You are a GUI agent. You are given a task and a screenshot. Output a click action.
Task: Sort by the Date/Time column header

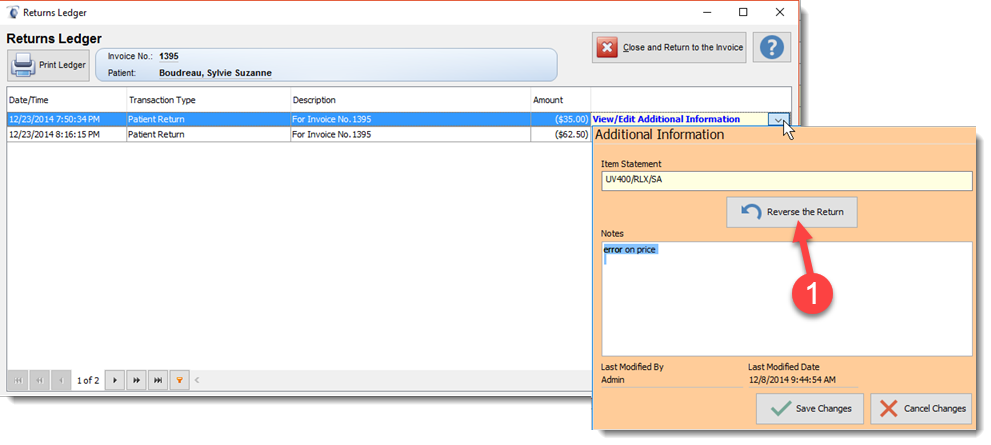point(66,100)
